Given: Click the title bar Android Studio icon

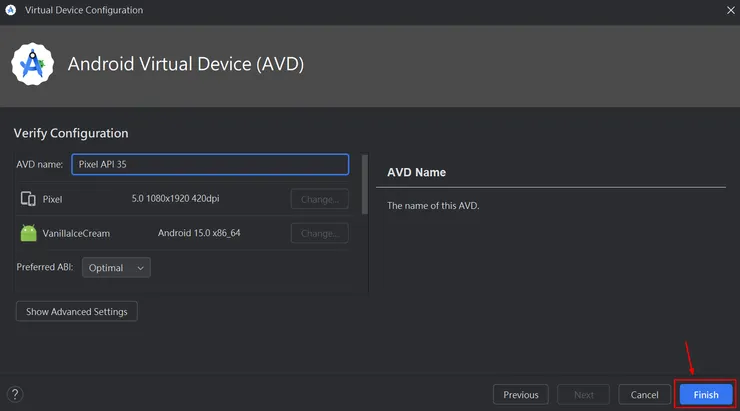Looking at the screenshot, I should tap(10, 10).
